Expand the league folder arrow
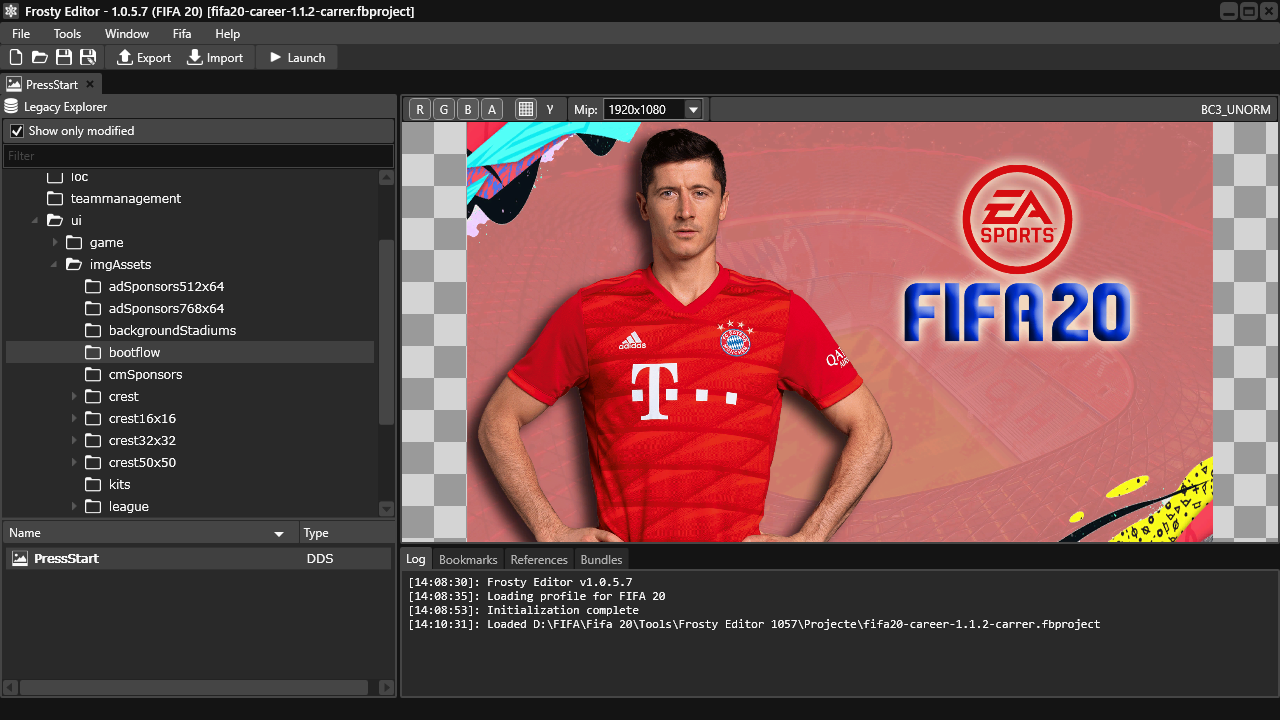Image resolution: width=1280 pixels, height=720 pixels. [x=74, y=506]
